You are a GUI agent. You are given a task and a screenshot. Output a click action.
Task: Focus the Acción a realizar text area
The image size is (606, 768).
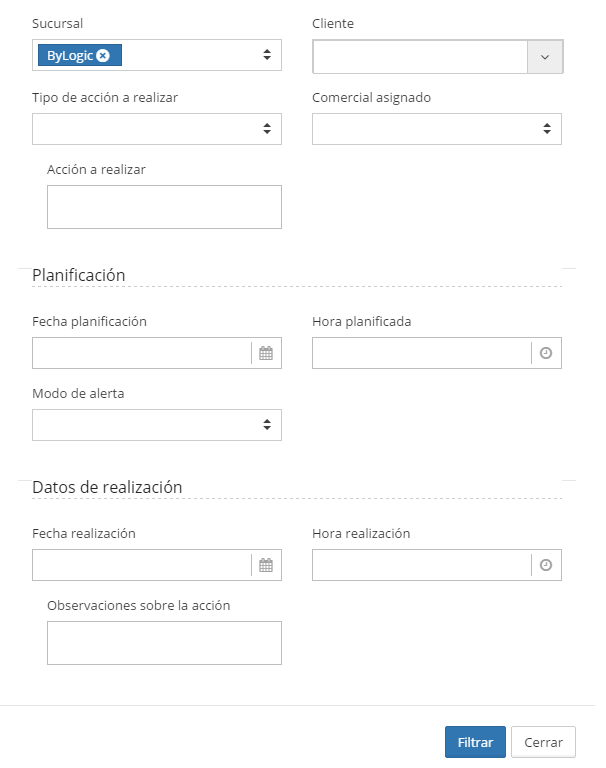164,207
